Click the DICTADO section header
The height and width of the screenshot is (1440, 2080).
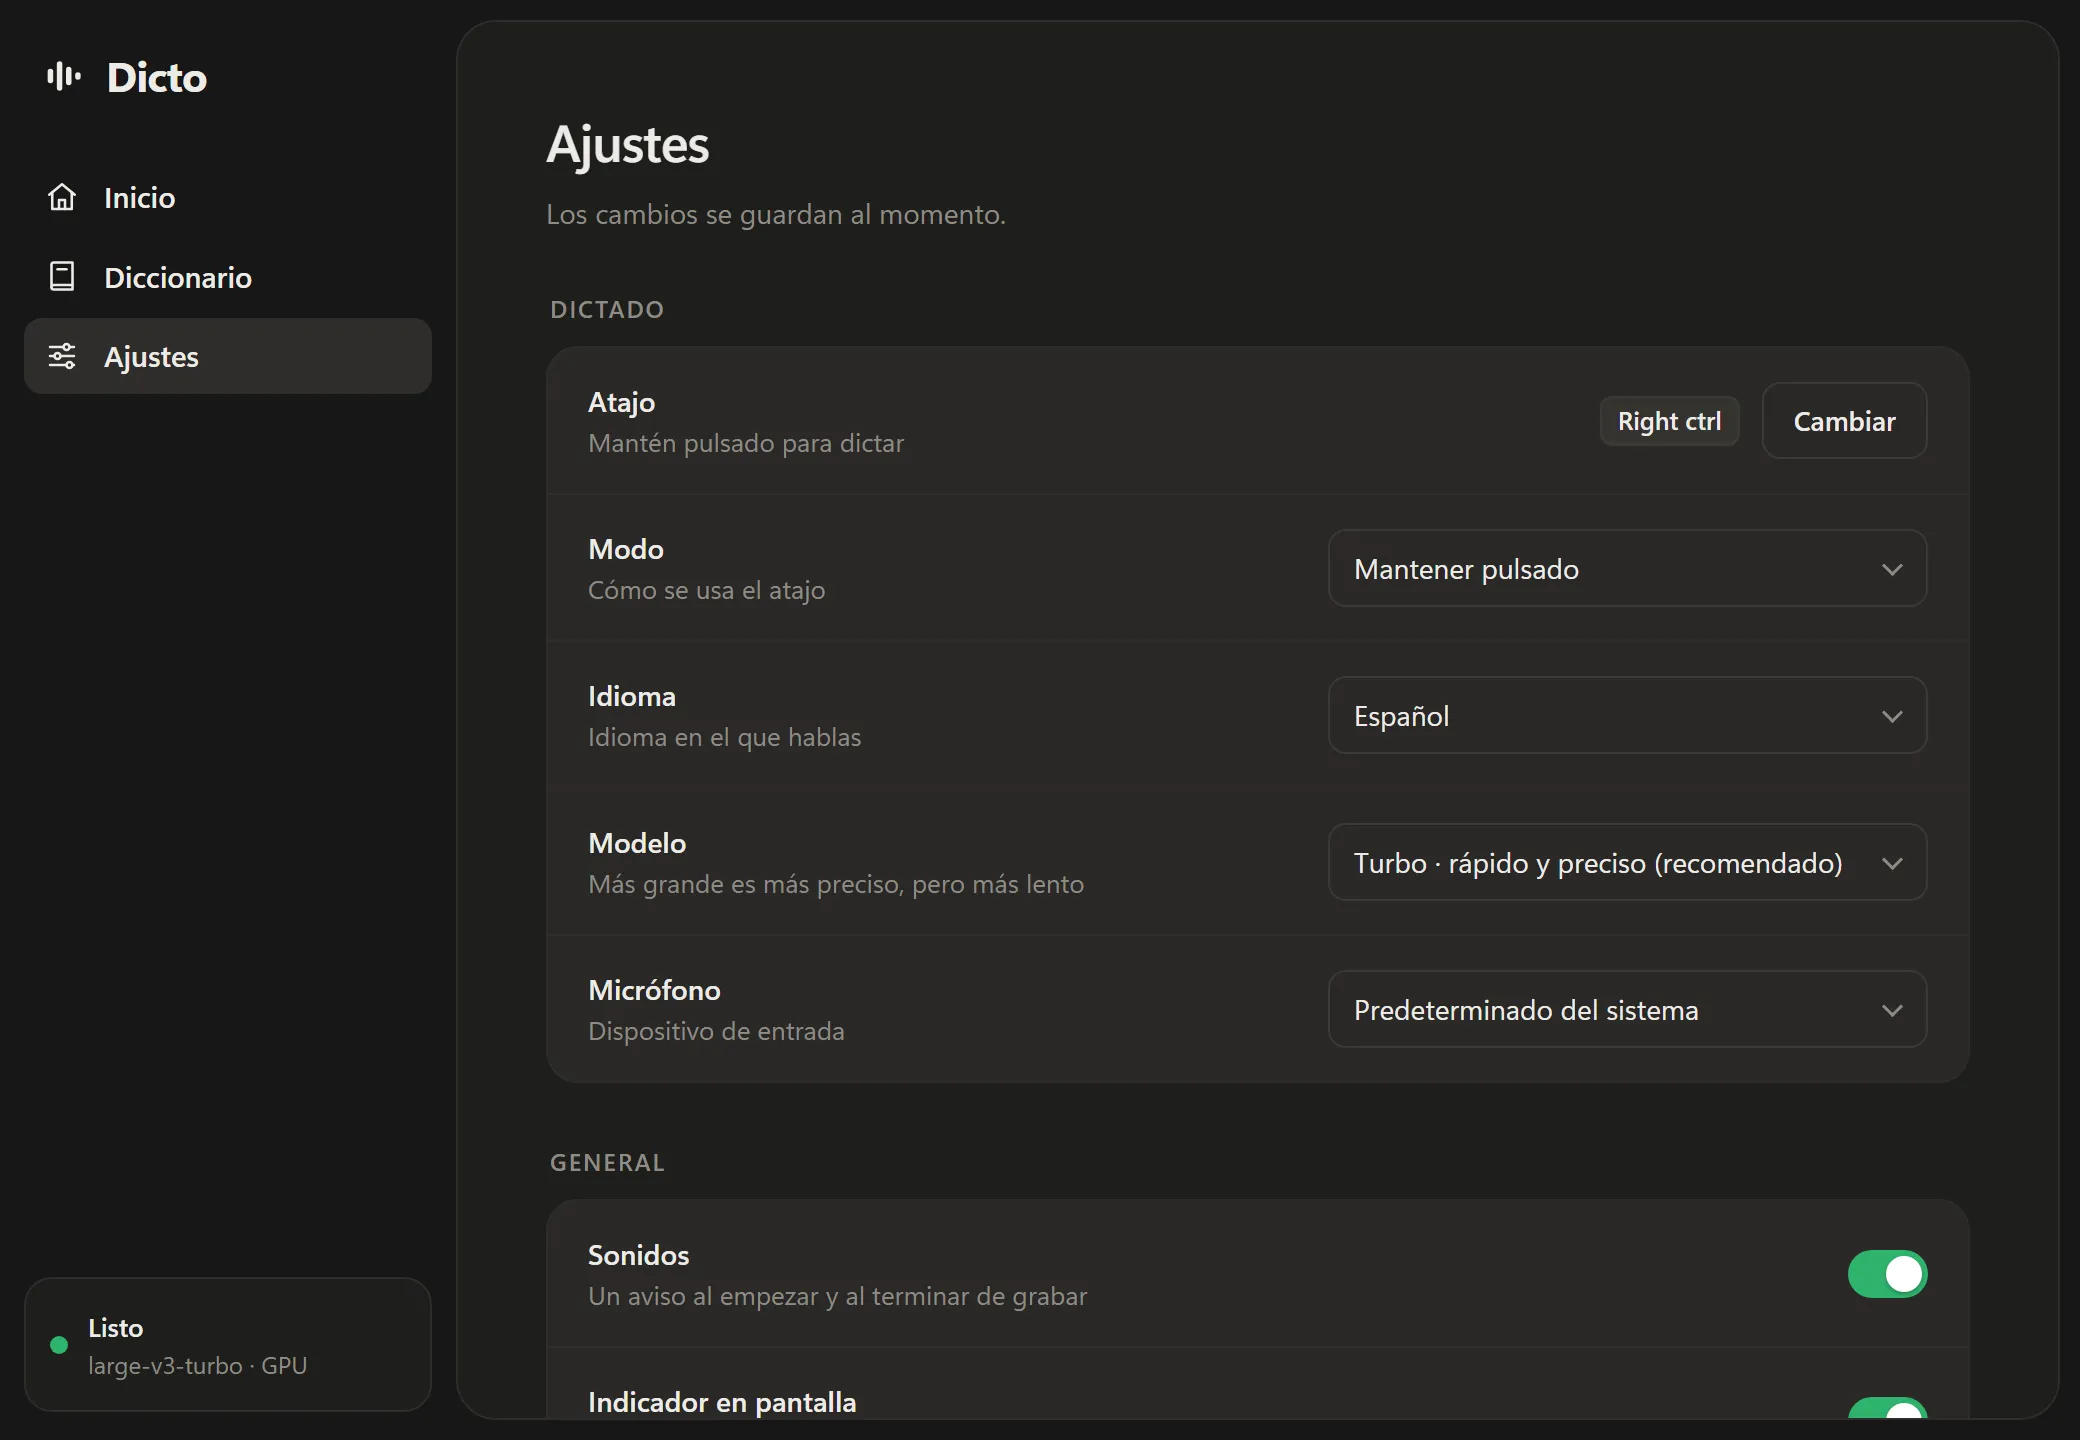pyautogui.click(x=607, y=309)
